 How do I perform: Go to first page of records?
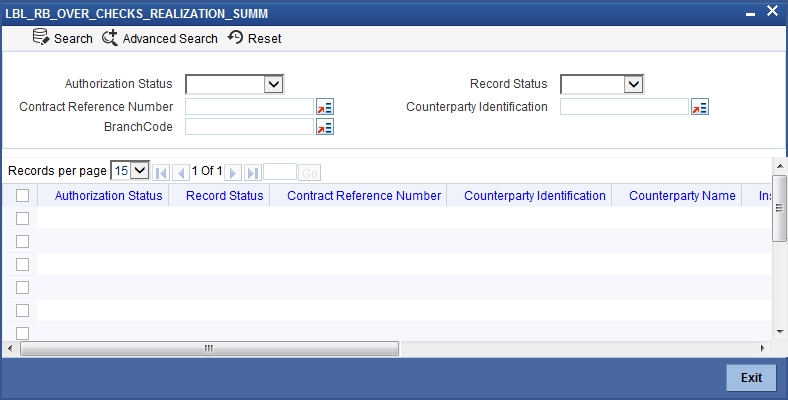point(161,173)
